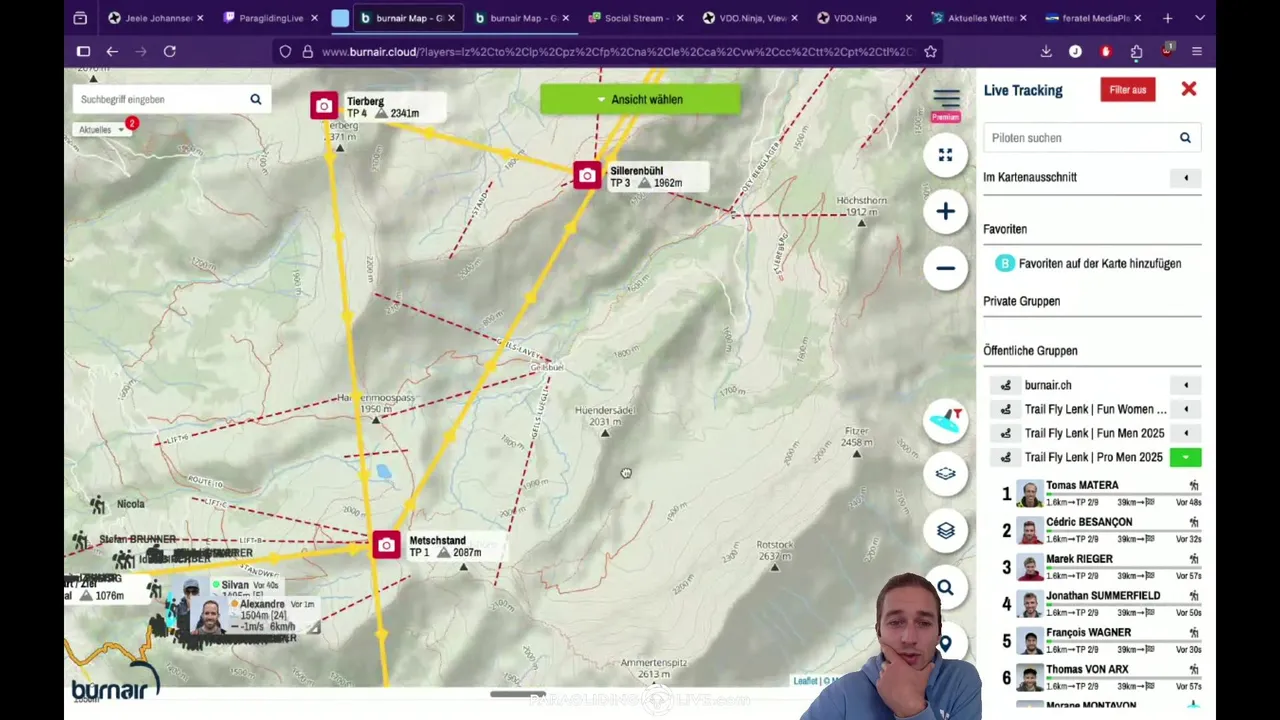Zoom out of the map
The height and width of the screenshot is (720, 1280).
point(945,268)
